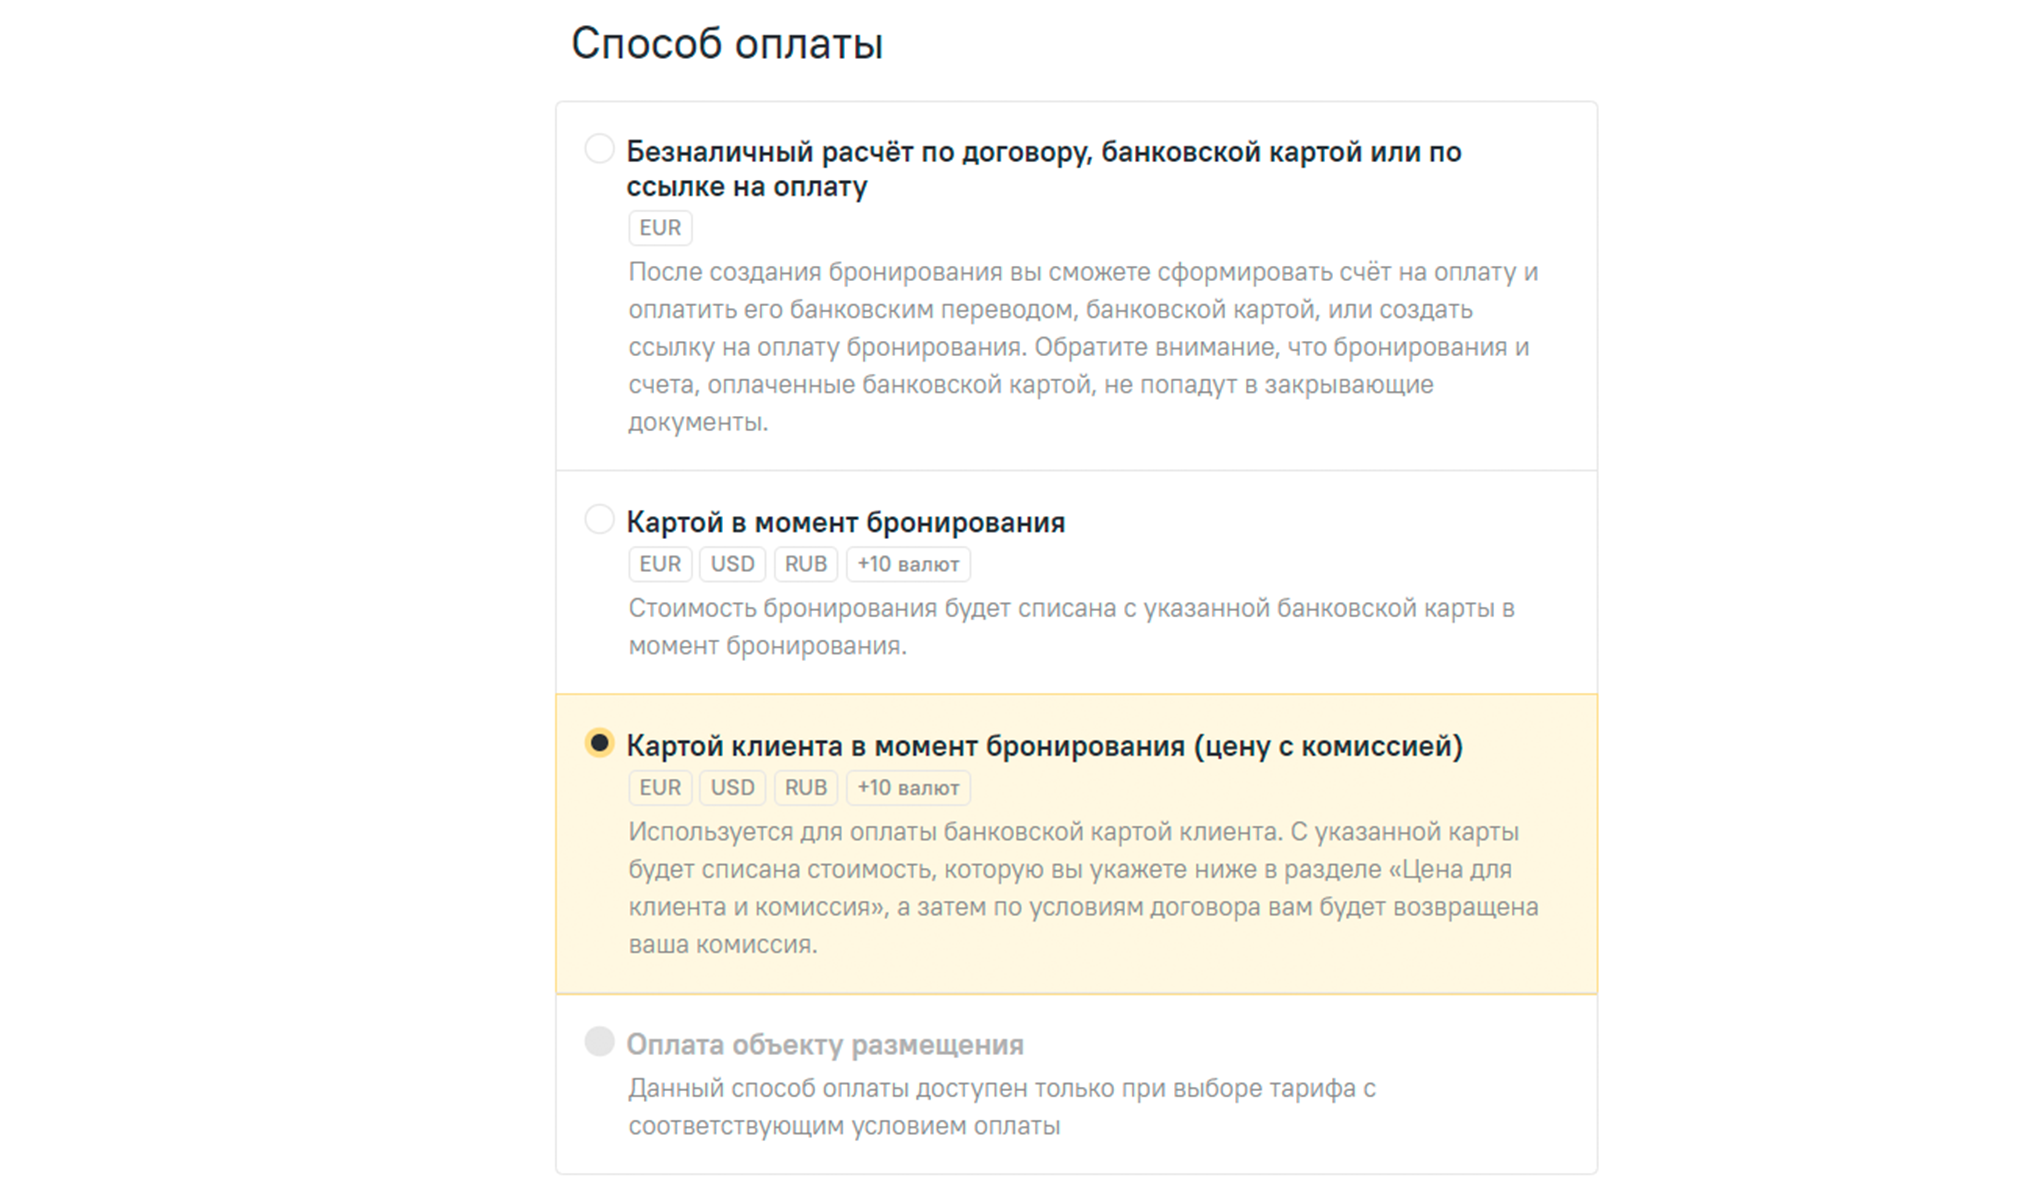Screen dimensions: 2027x1200
Task: Expand +10 валют under Картой в момент бронирования
Action: [908, 564]
